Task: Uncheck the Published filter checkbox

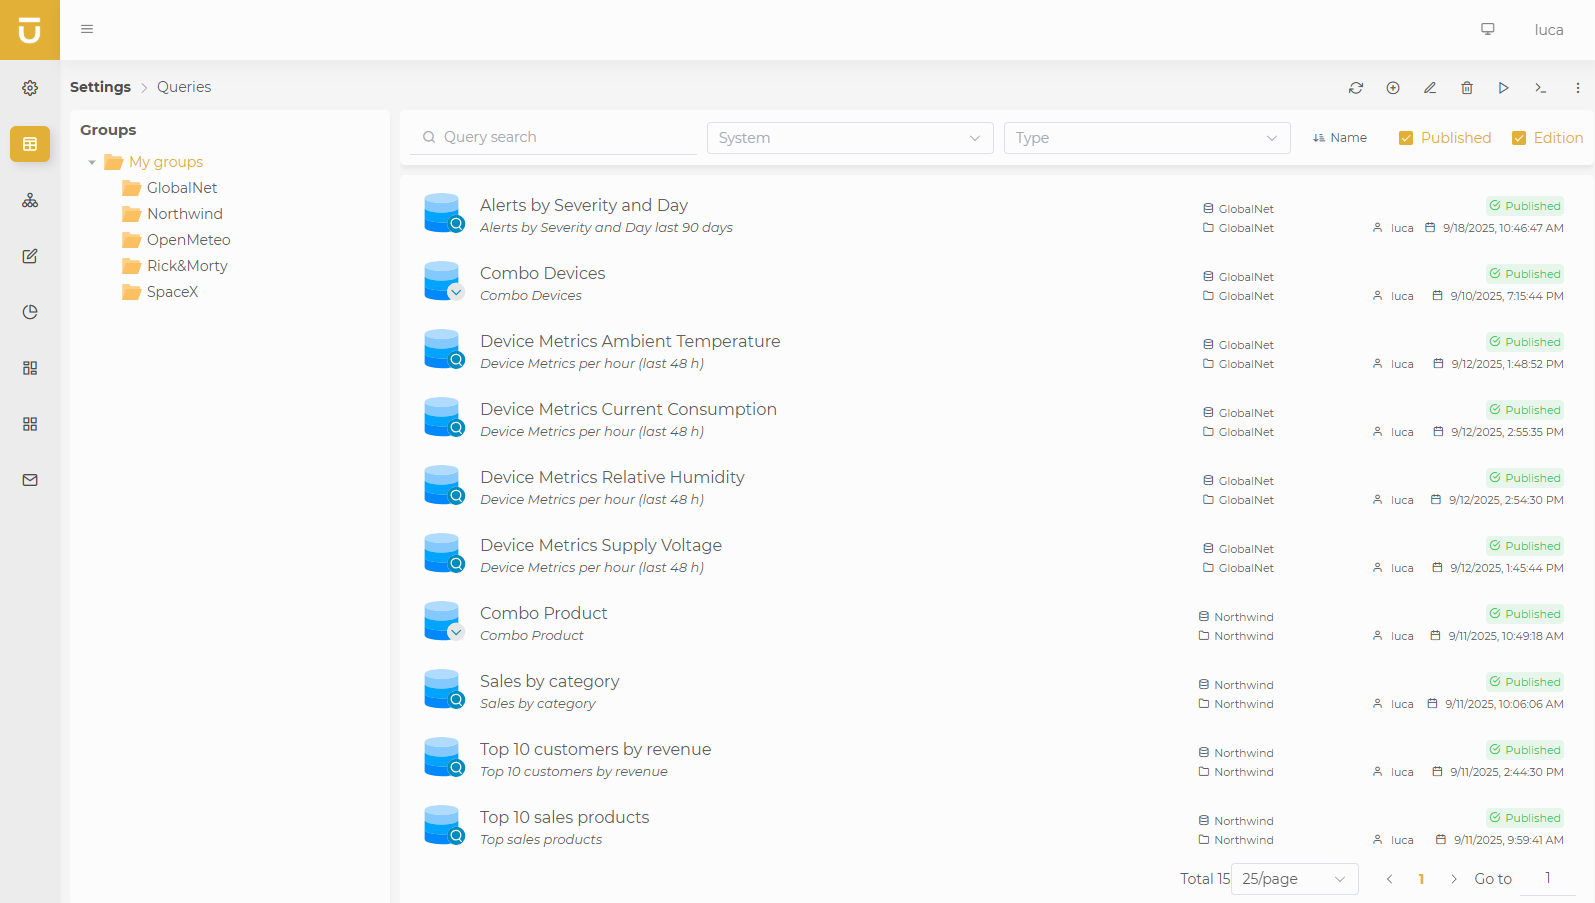Action: click(1406, 138)
